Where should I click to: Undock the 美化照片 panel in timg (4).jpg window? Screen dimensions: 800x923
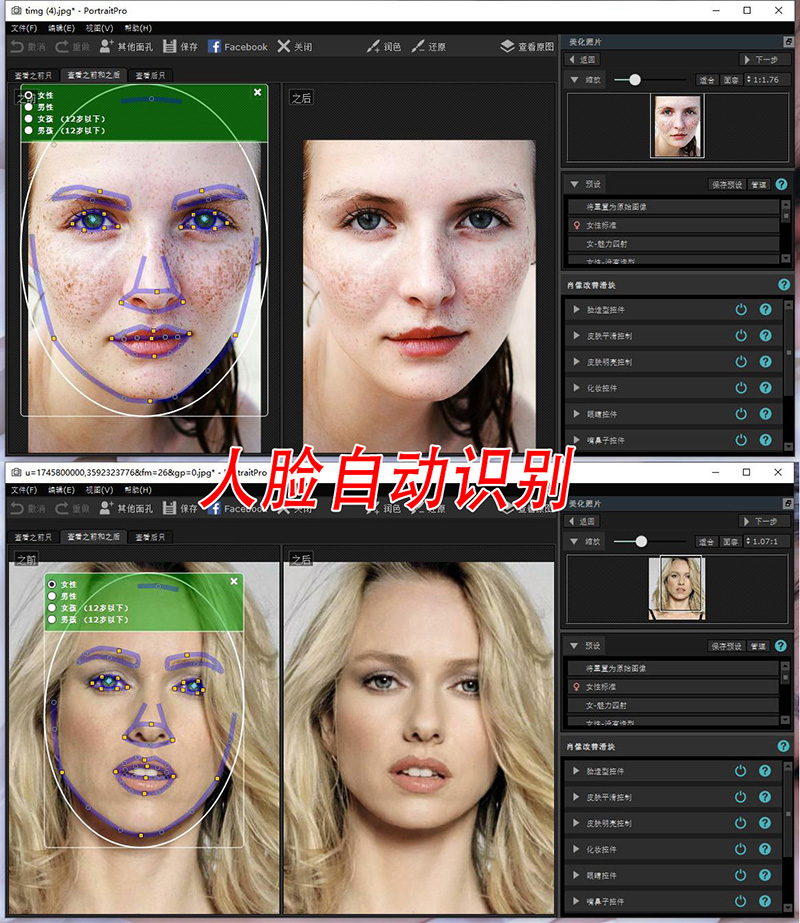click(x=788, y=42)
